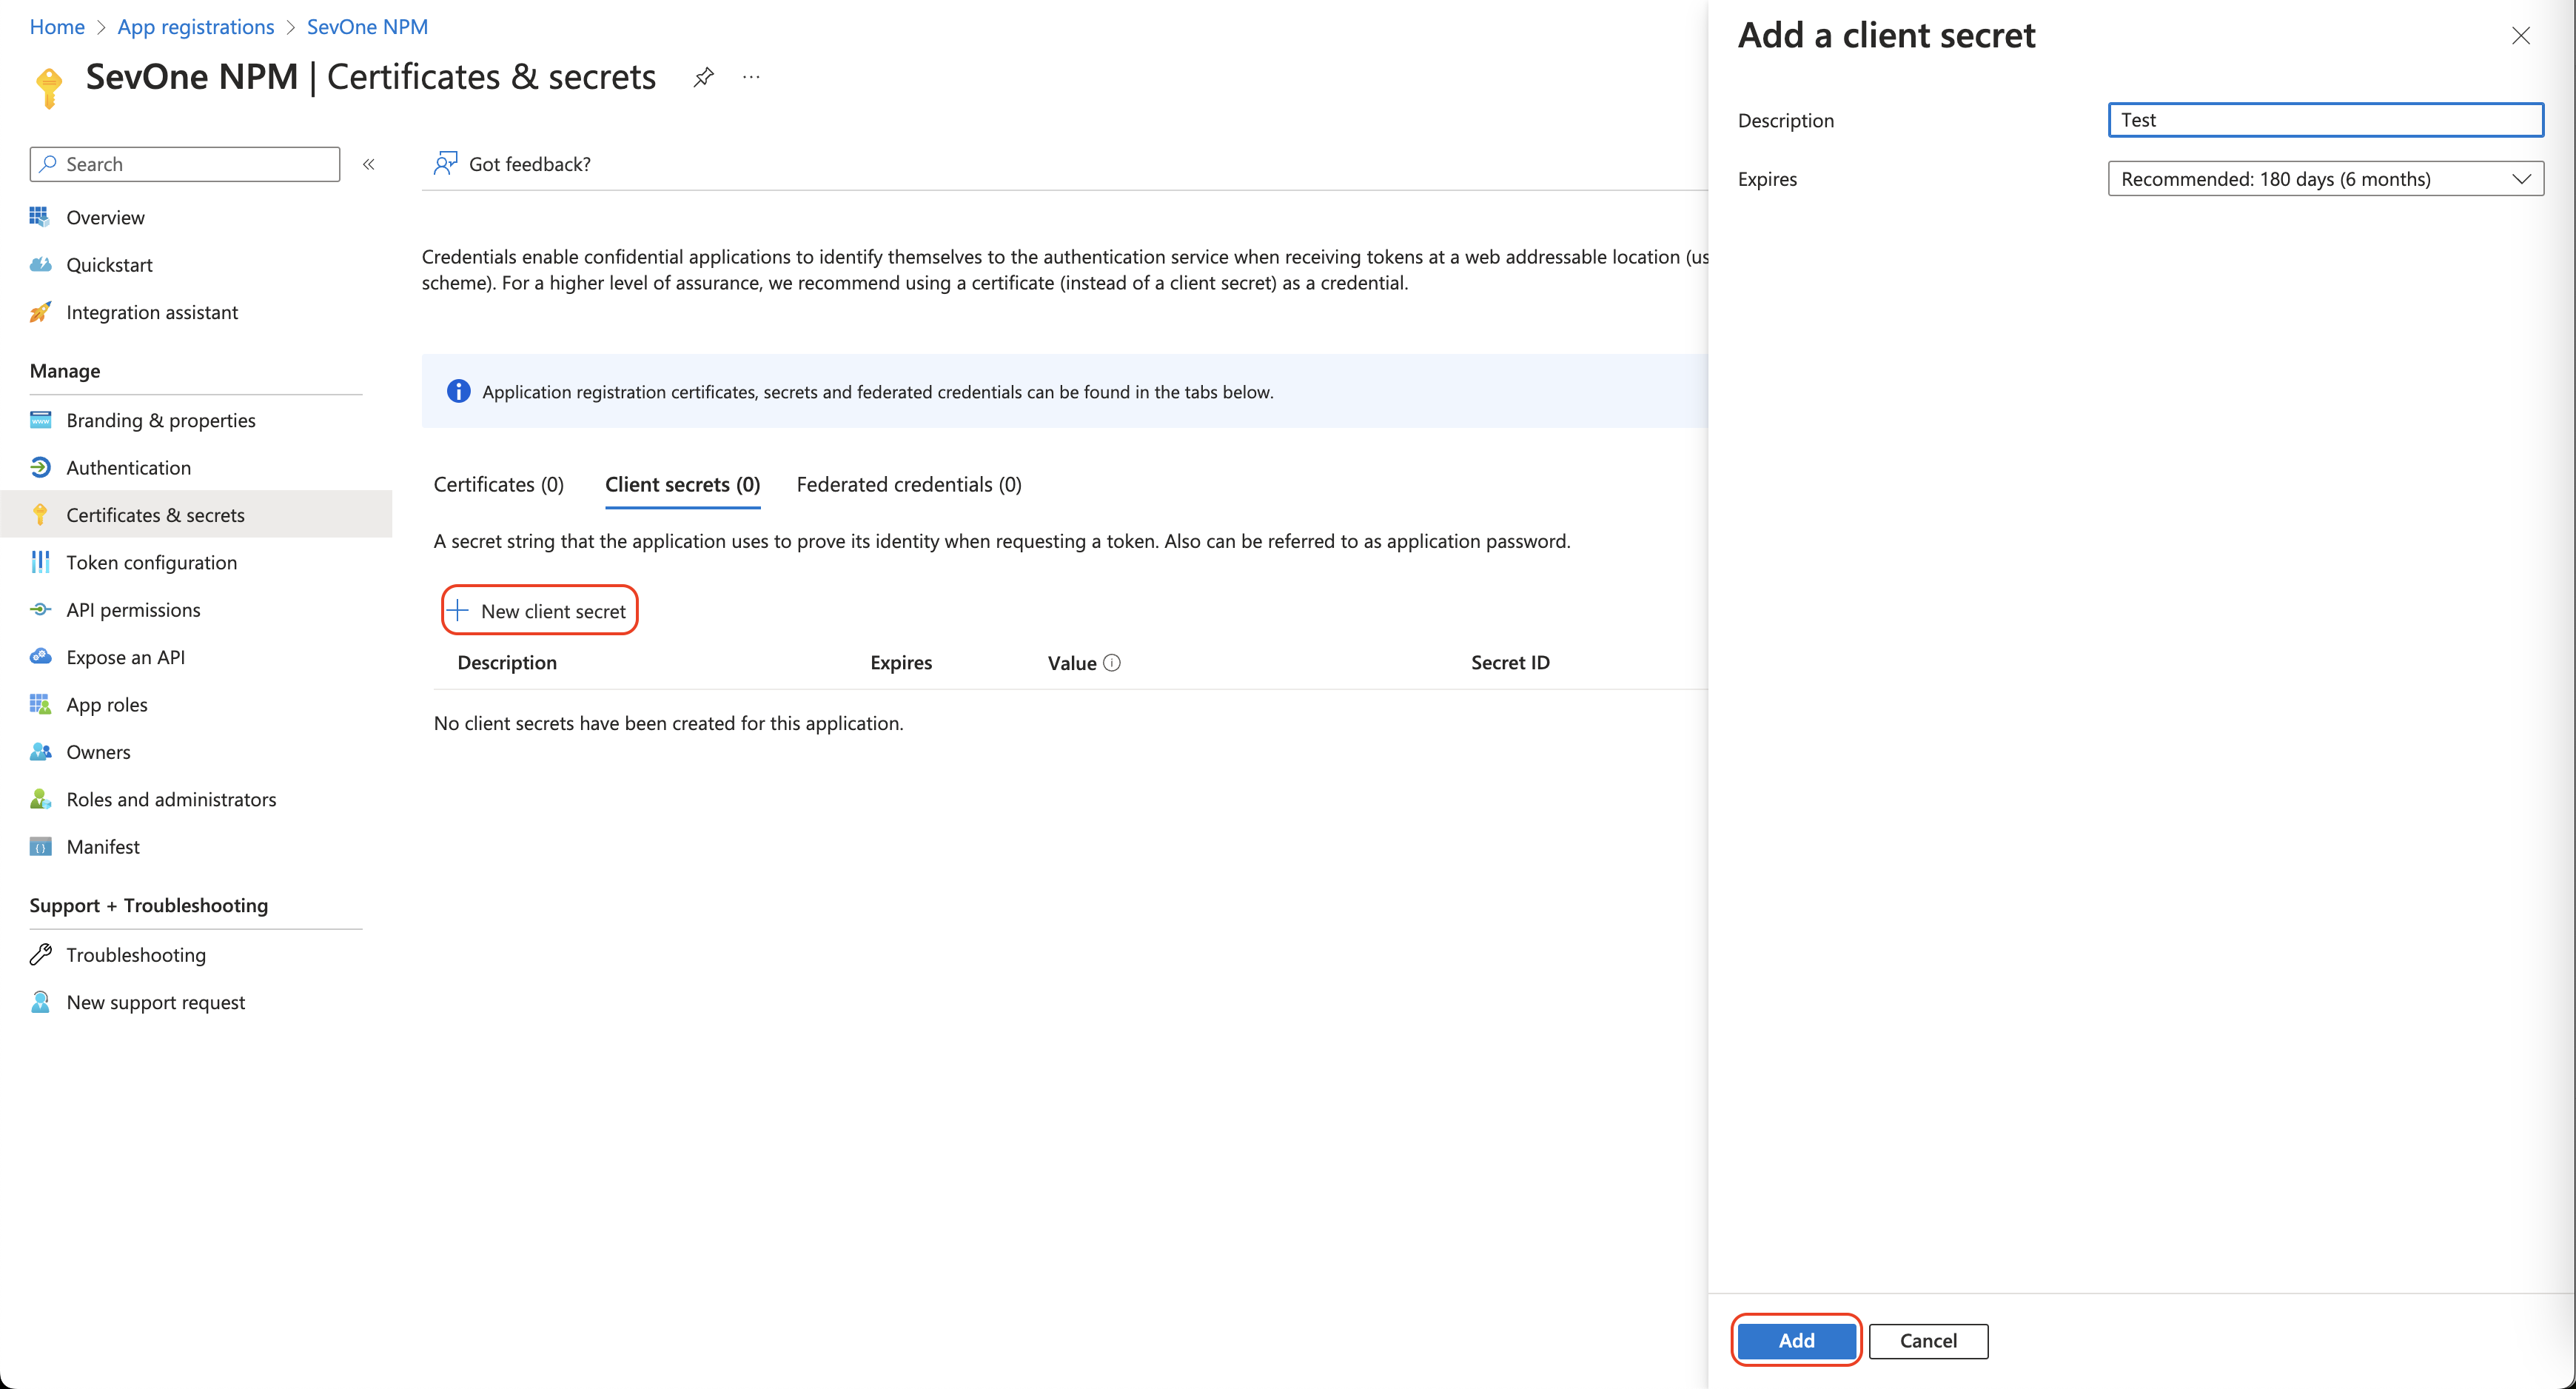Screen dimensions: 2576x1389
Task: Click the Description column header
Action: (x=507, y=662)
